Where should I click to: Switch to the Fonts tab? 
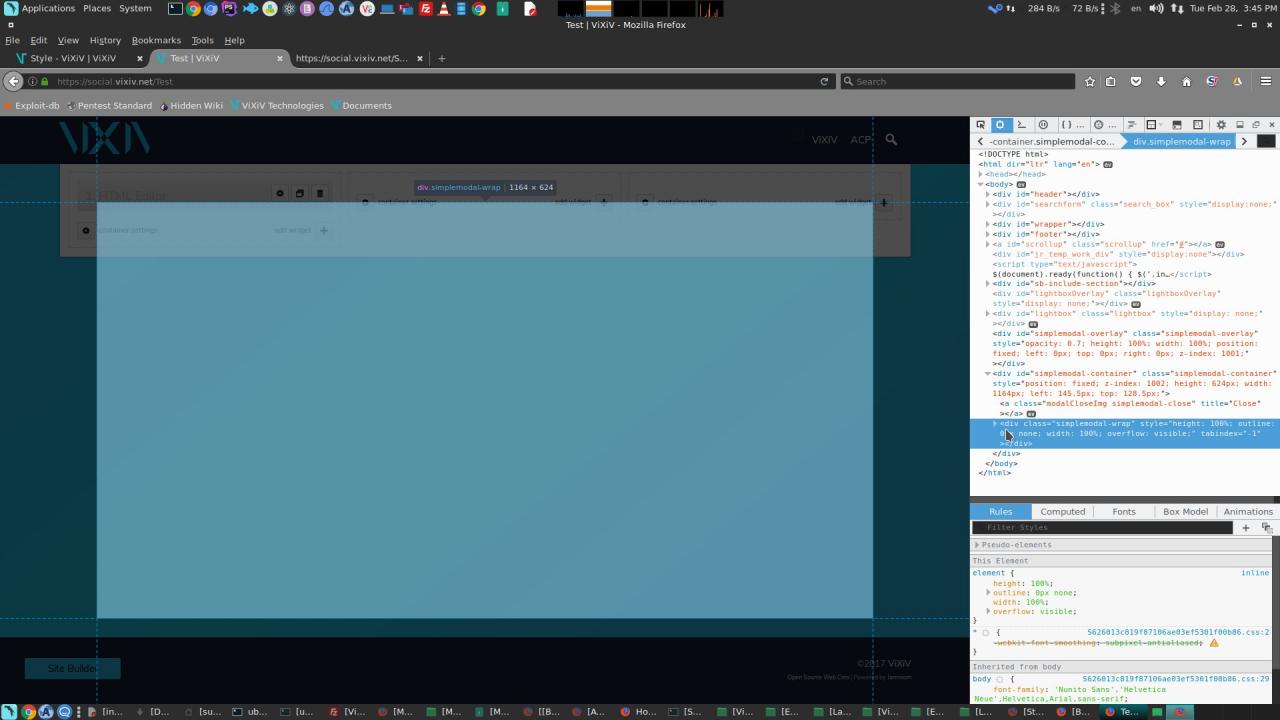pyautogui.click(x=1124, y=512)
